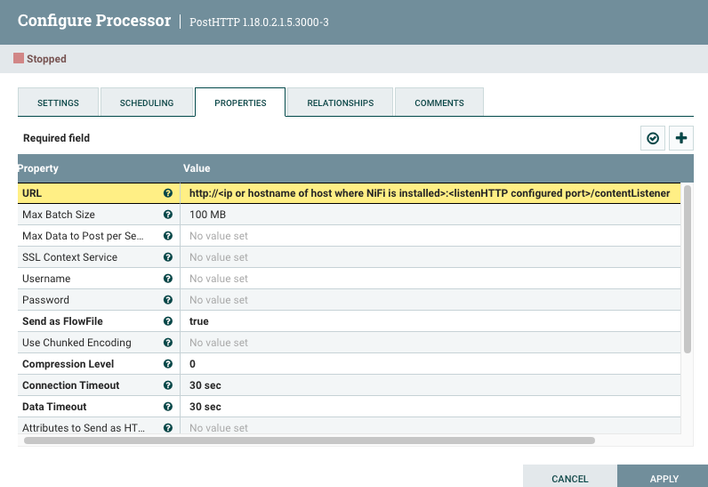Screen dimensions: 708x487
Task: Set Attributes to Send as HTTP value
Action: [430, 427]
